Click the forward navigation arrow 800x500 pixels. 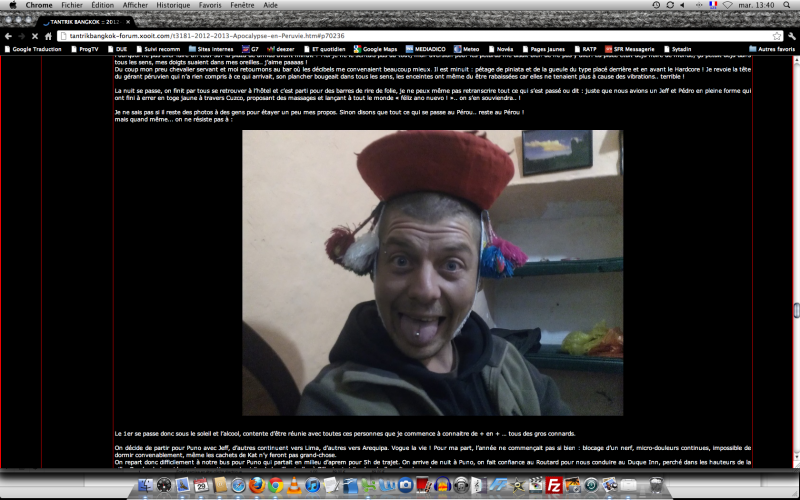click(21, 36)
